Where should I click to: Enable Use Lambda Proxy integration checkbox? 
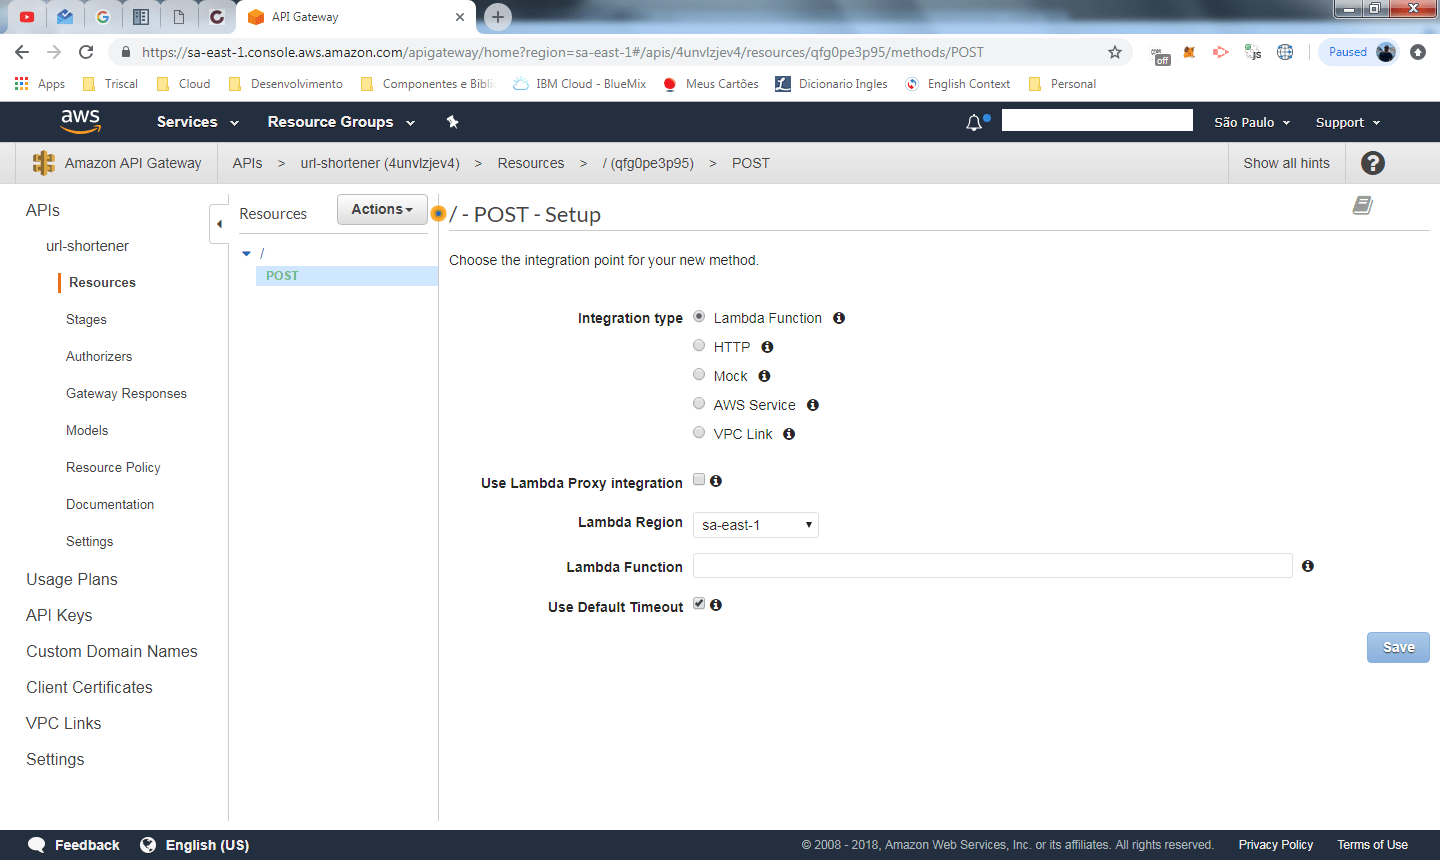[x=699, y=480]
